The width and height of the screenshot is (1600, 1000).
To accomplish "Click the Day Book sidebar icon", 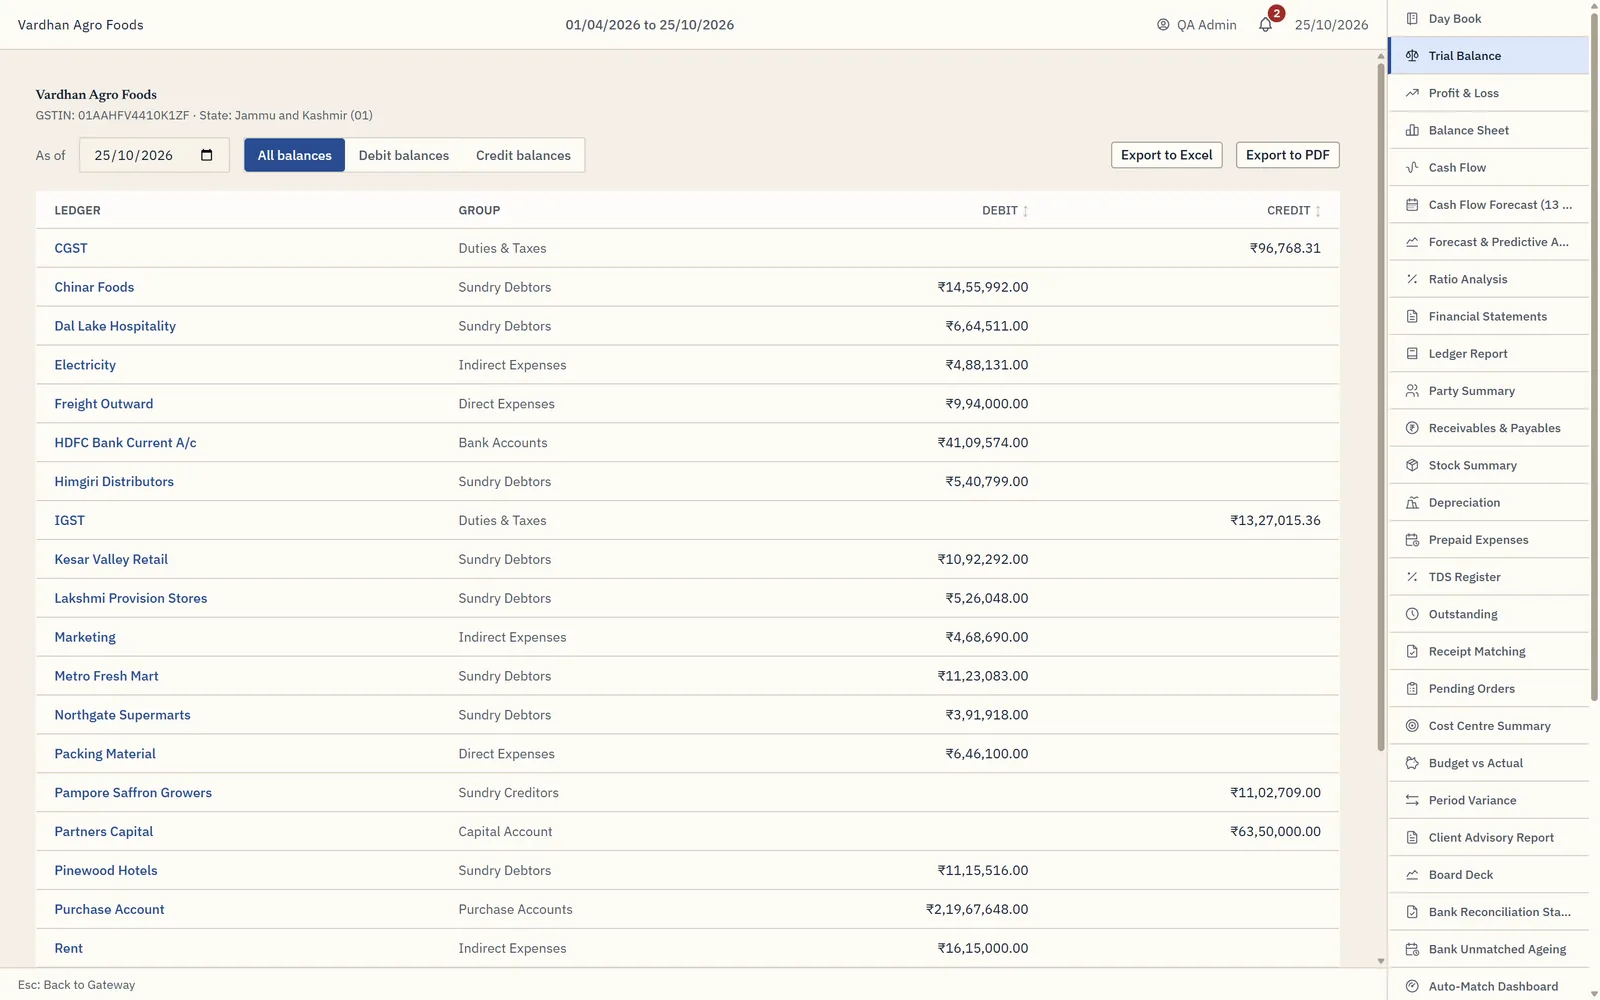I will 1412,18.
